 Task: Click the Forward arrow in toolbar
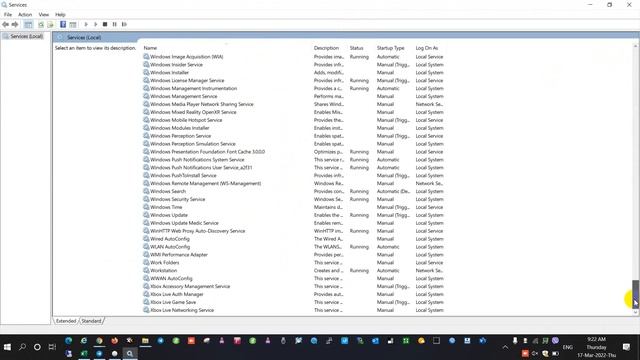[x=15, y=24]
